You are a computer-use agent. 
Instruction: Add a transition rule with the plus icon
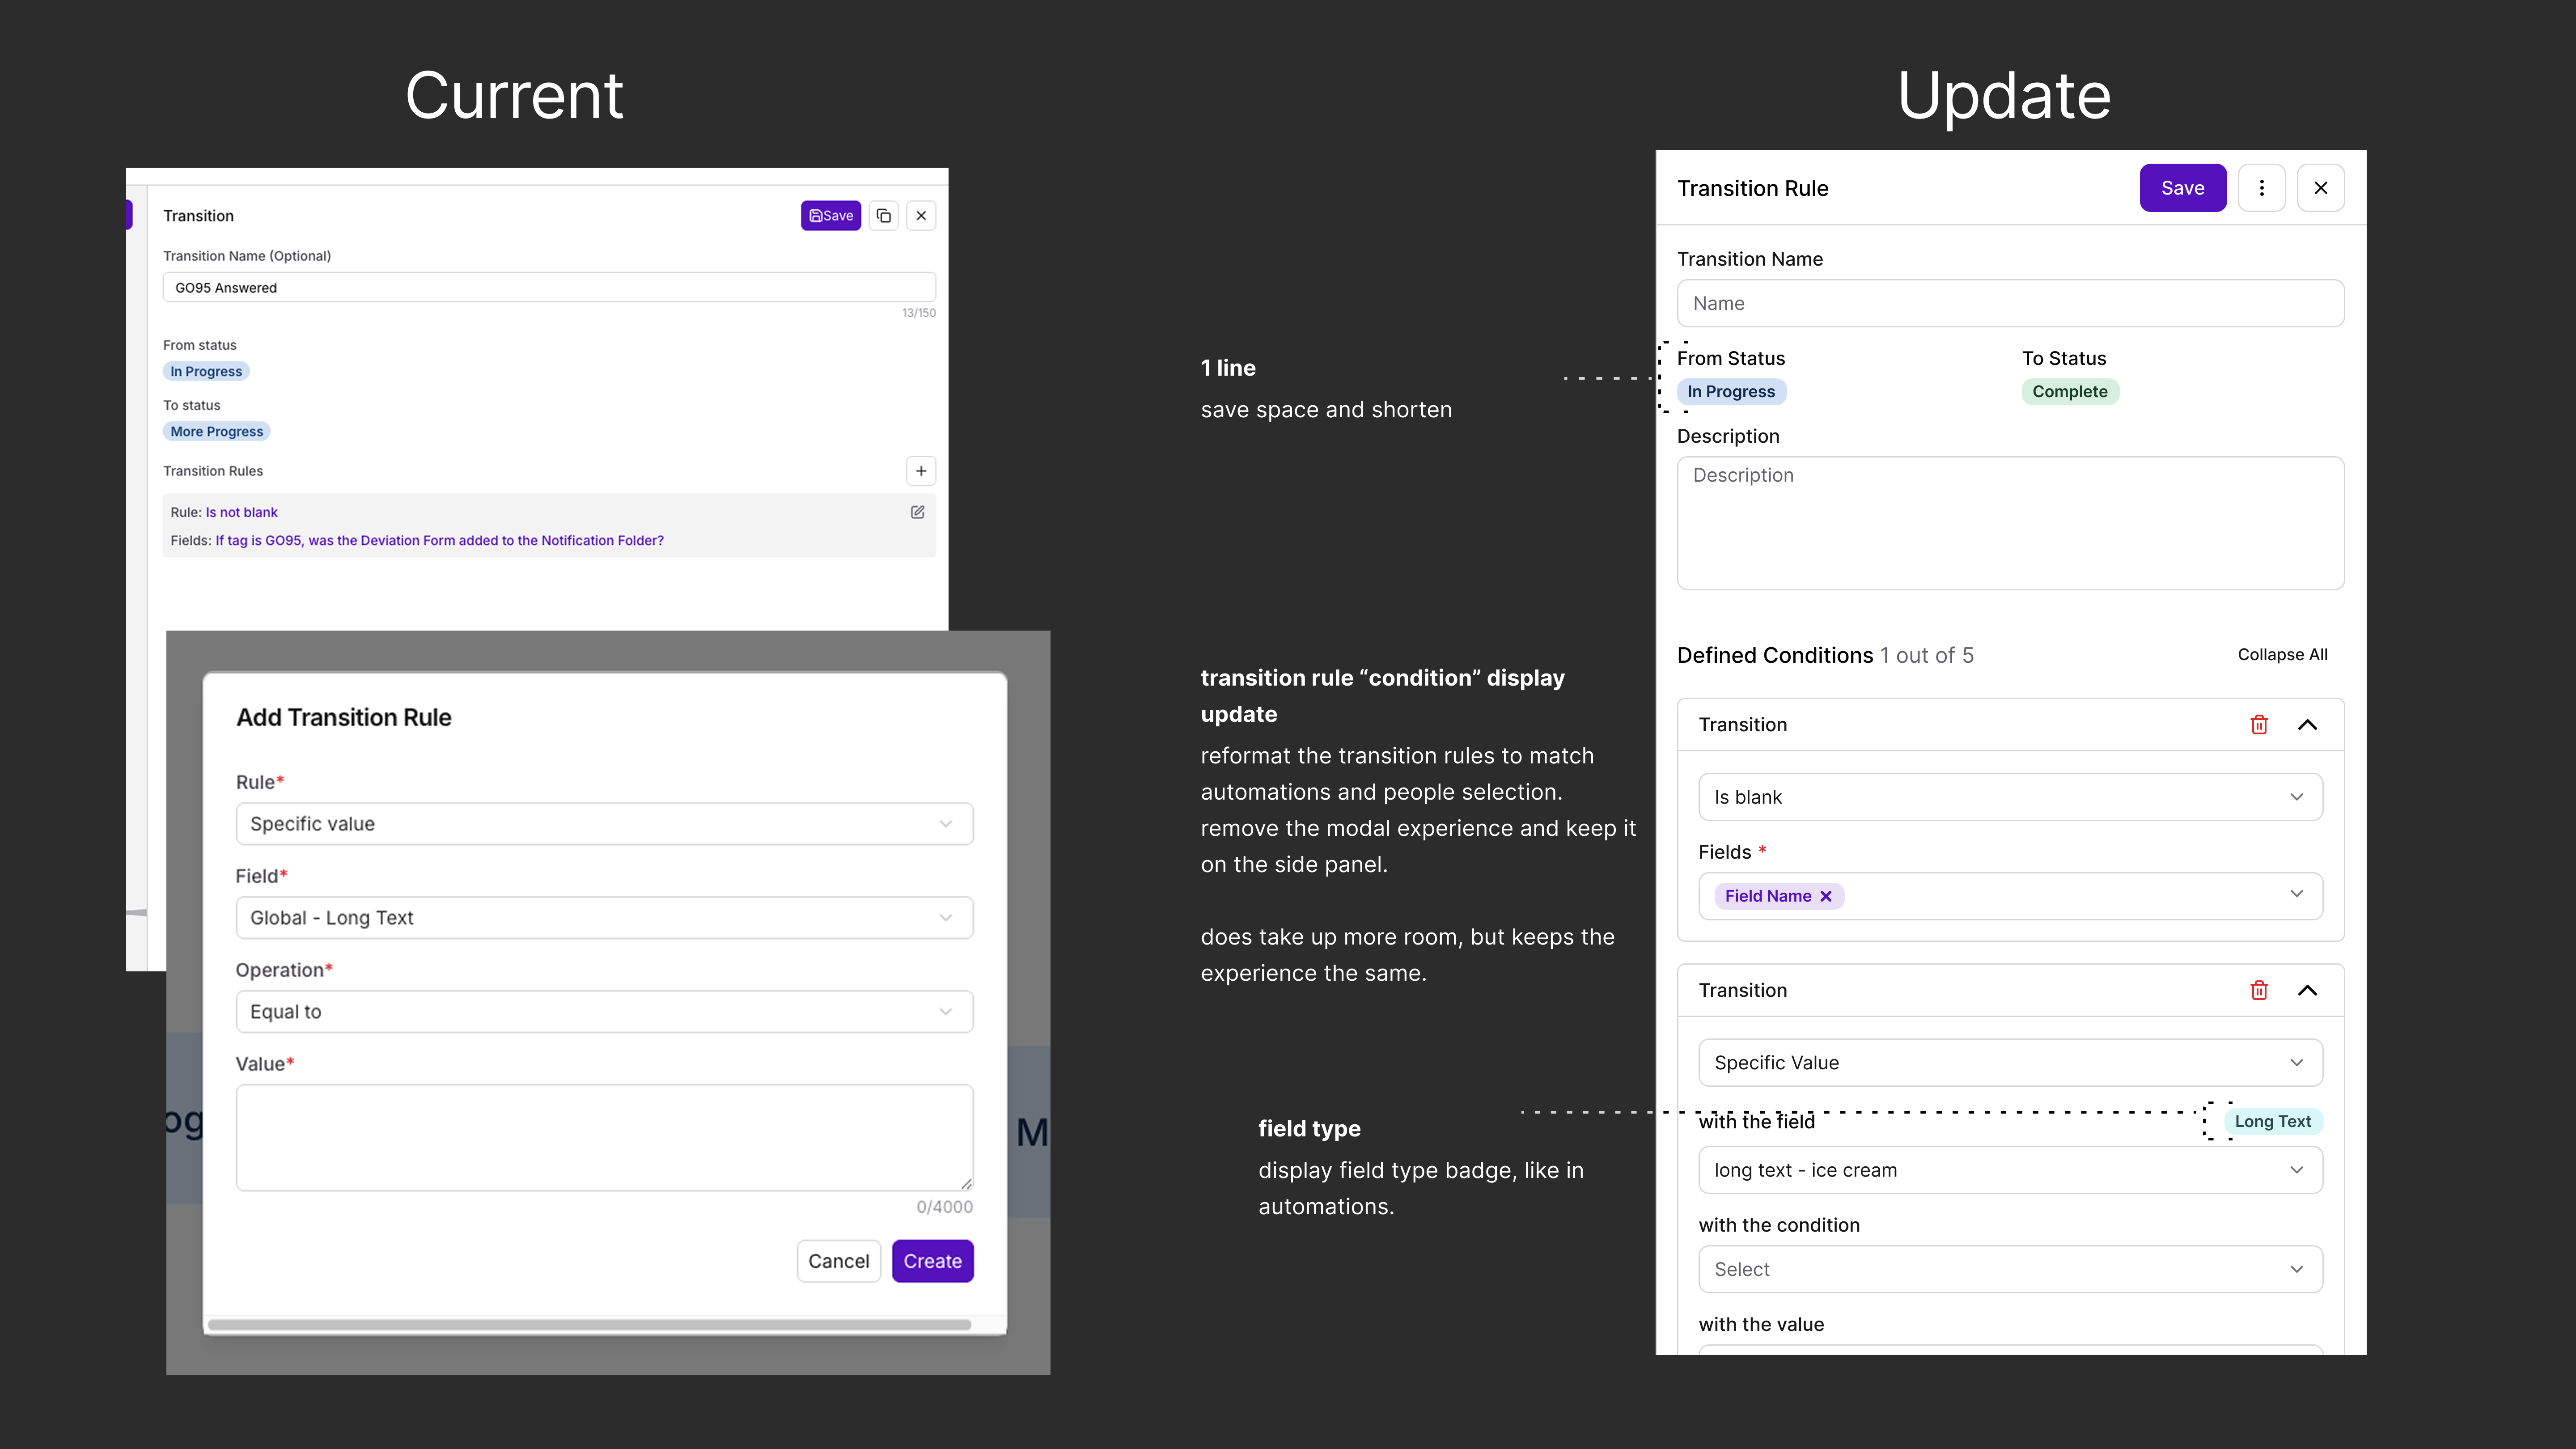coord(921,471)
